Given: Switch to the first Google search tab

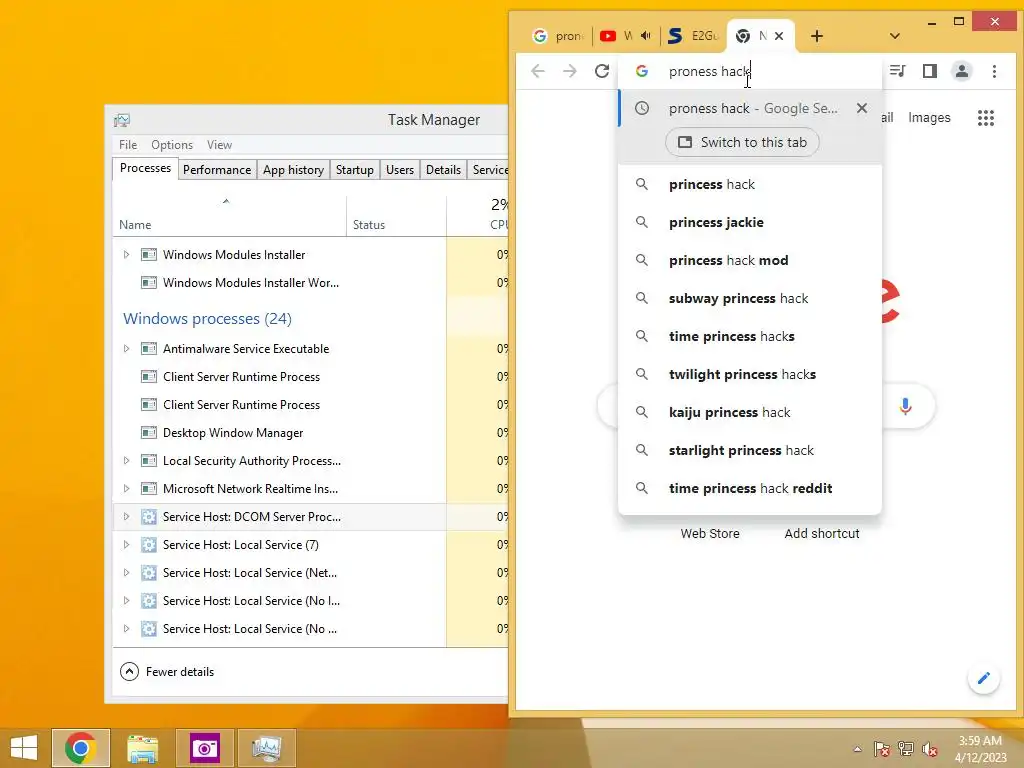Looking at the screenshot, I should click(x=558, y=36).
